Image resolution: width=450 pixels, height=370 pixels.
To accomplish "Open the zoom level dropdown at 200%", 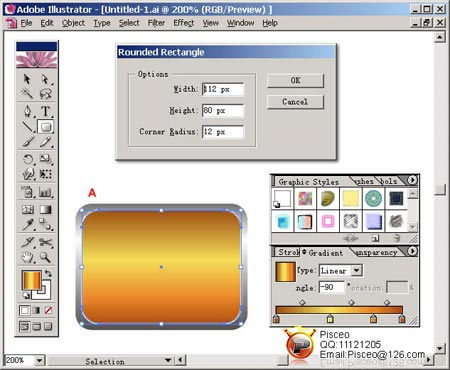I will (39, 360).
